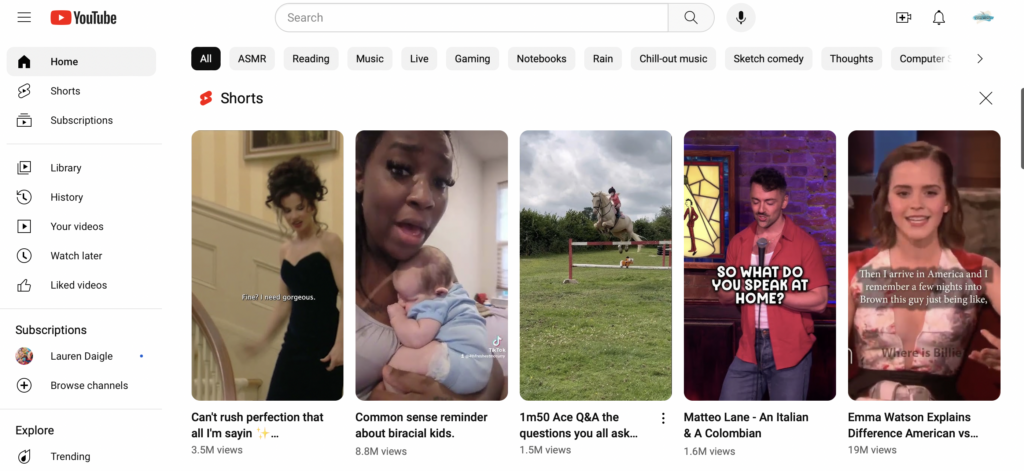1024x471 pixels.
Task: Click the '3.5M views' text
Action: click(217, 449)
